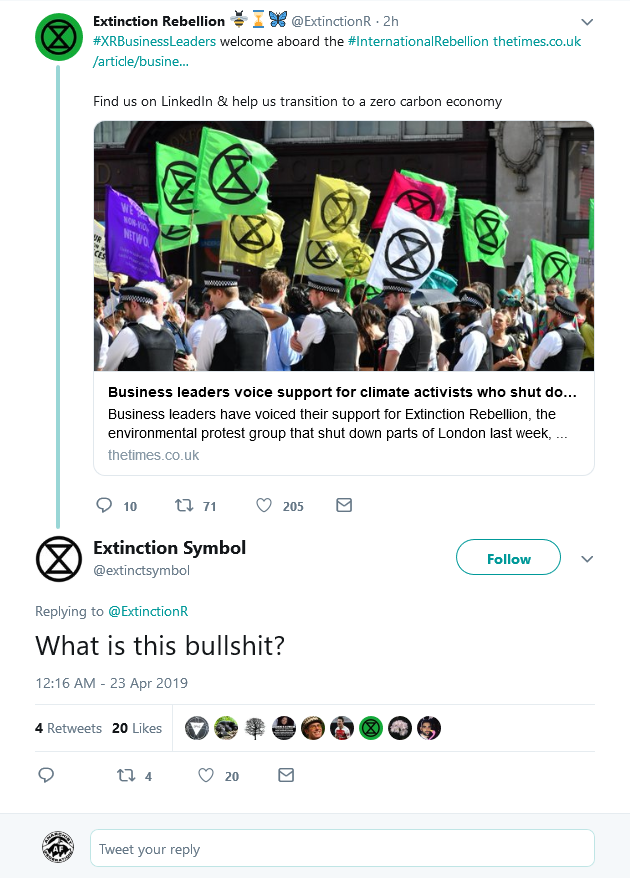Send Extinction Rebellion tweet via direct message
The height and width of the screenshot is (878, 630).
click(x=344, y=506)
